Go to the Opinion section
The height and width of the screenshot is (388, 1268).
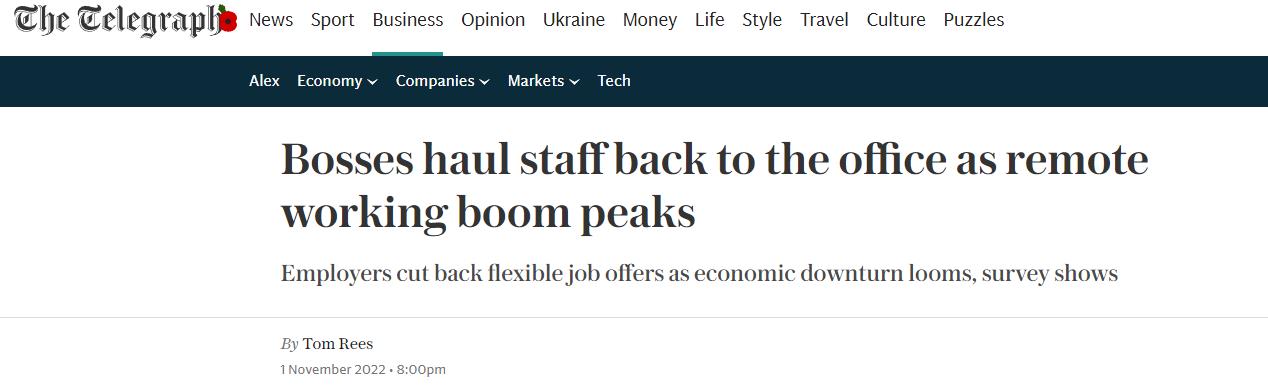pos(493,20)
